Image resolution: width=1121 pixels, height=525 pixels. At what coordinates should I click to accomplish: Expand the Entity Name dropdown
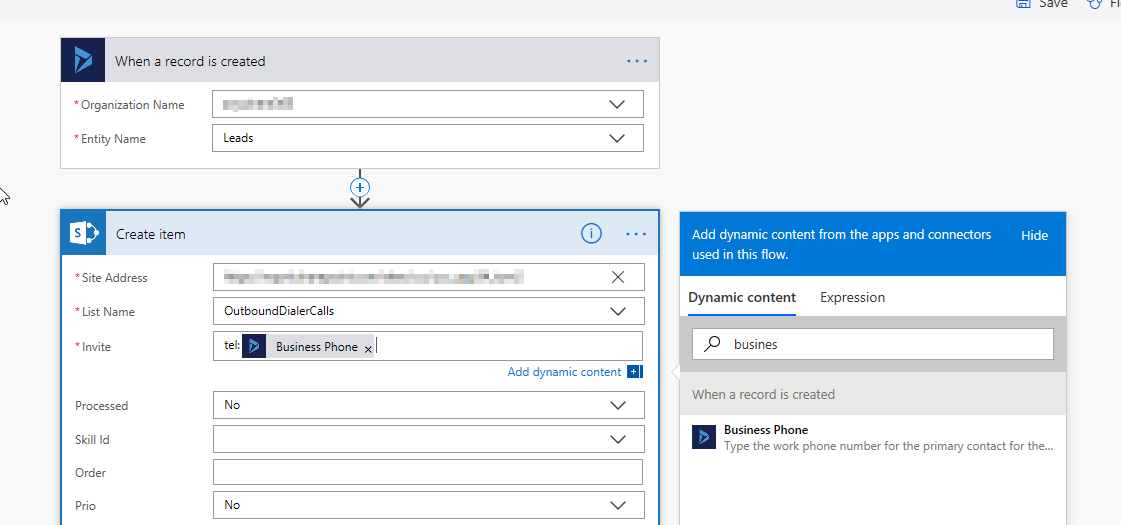coord(617,139)
